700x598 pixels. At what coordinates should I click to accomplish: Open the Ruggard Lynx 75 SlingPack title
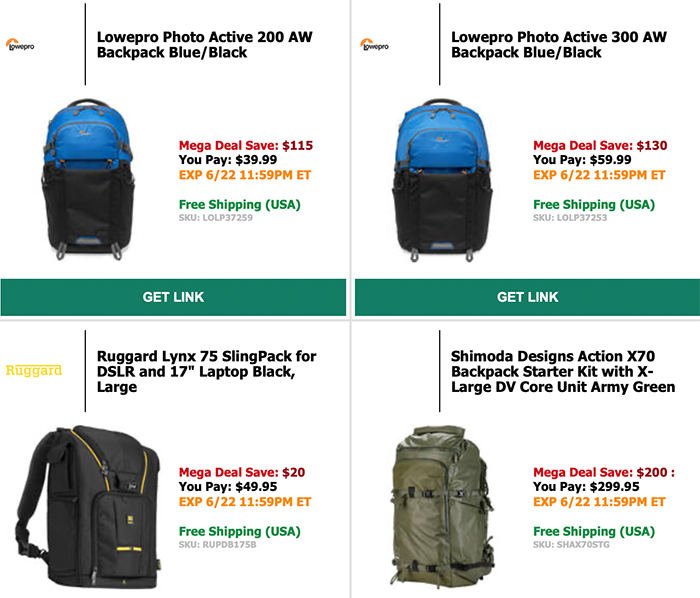click(x=206, y=371)
